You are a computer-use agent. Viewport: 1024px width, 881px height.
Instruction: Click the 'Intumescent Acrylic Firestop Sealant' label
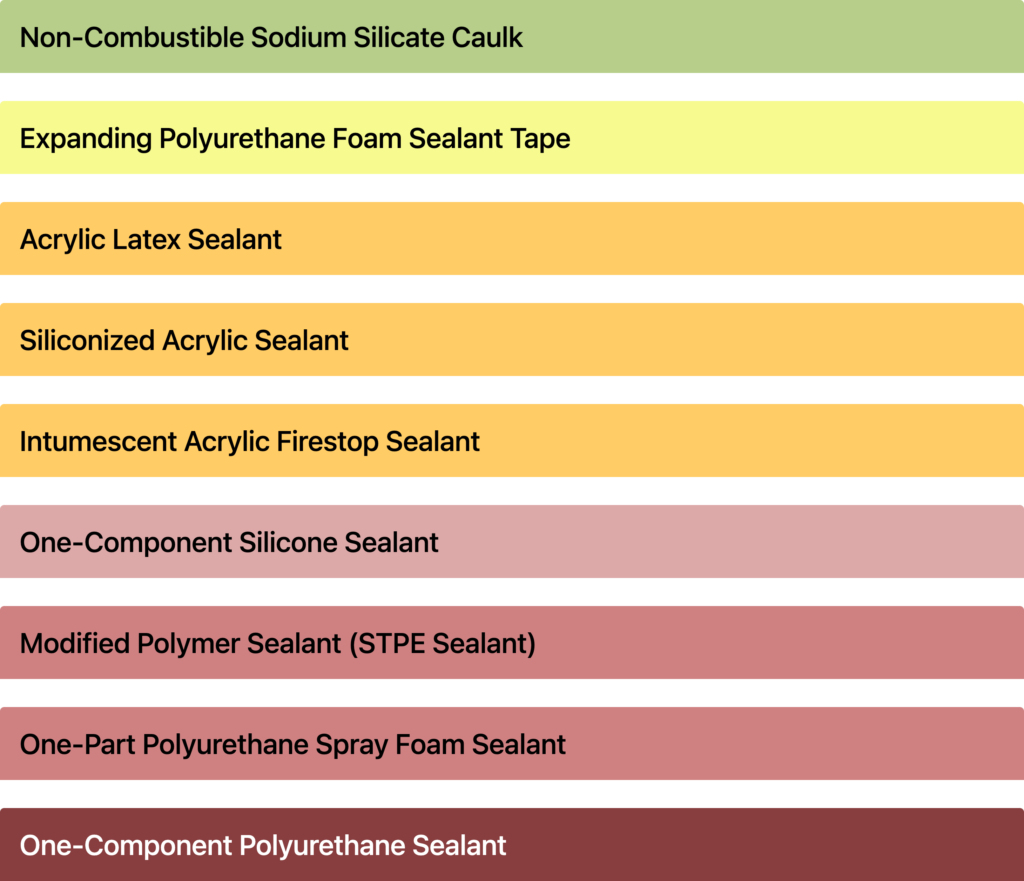(249, 441)
